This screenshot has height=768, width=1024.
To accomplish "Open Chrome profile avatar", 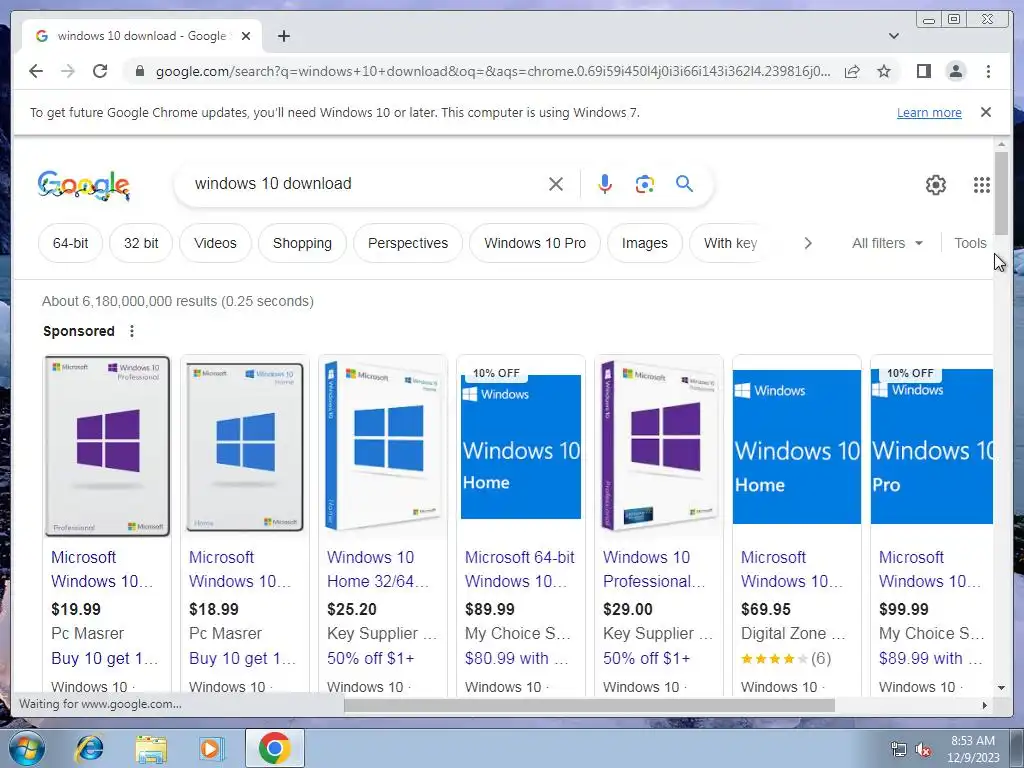I will (955, 71).
